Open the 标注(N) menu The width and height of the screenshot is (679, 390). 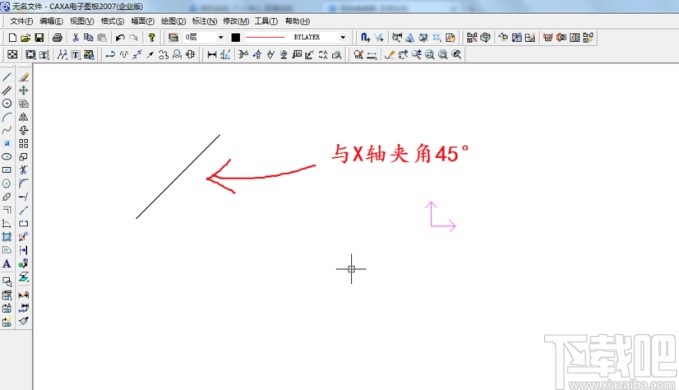point(204,21)
